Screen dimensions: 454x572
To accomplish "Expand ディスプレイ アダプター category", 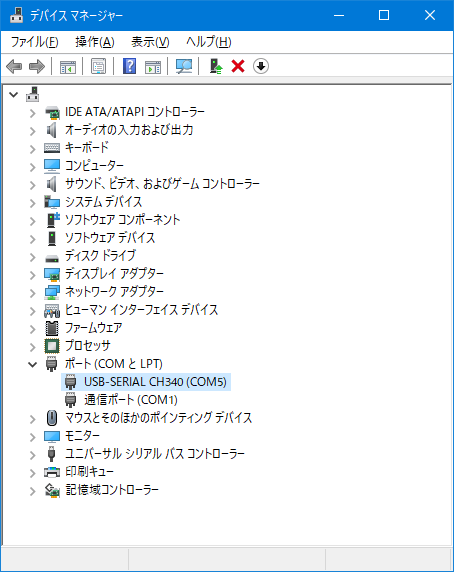I will point(33,275).
